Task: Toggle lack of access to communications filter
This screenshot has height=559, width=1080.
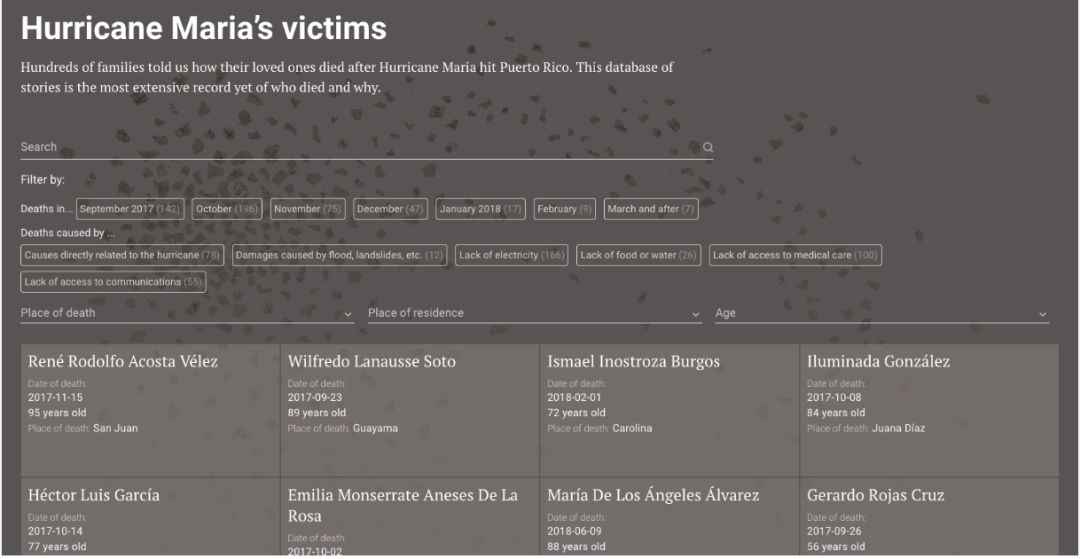Action: coord(114,282)
